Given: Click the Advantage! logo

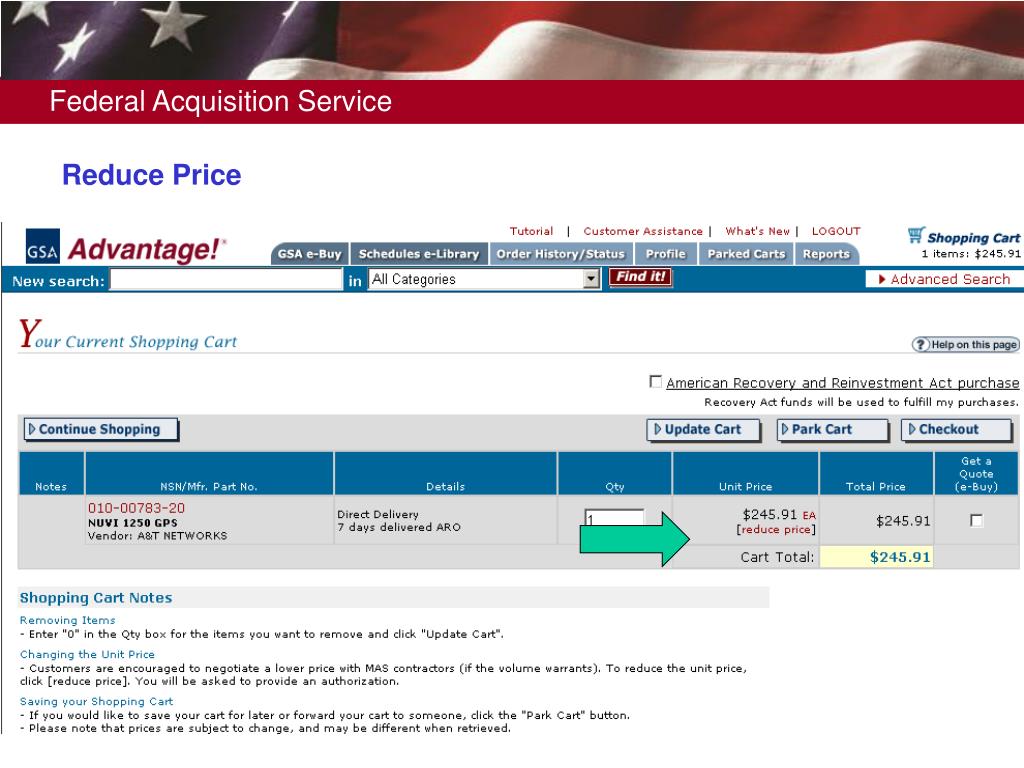Looking at the screenshot, I should pos(146,249).
